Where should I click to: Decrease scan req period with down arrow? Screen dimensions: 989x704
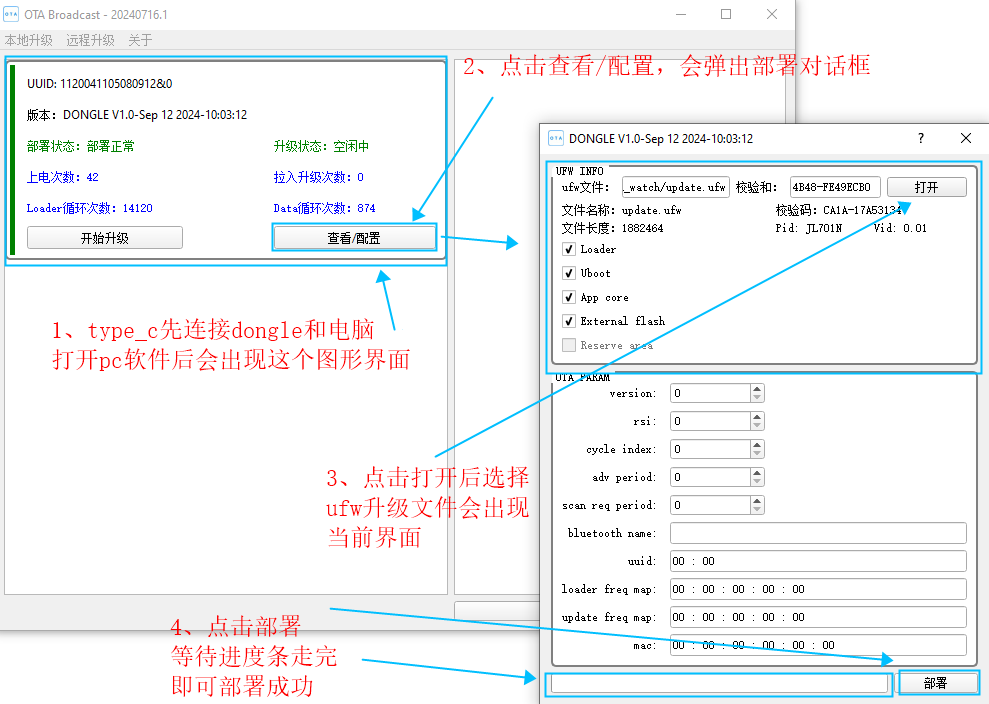coord(758,509)
